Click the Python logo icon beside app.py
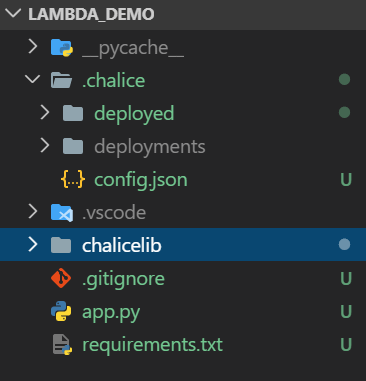Image resolution: width=366 pixels, height=381 pixels. [x=61, y=311]
